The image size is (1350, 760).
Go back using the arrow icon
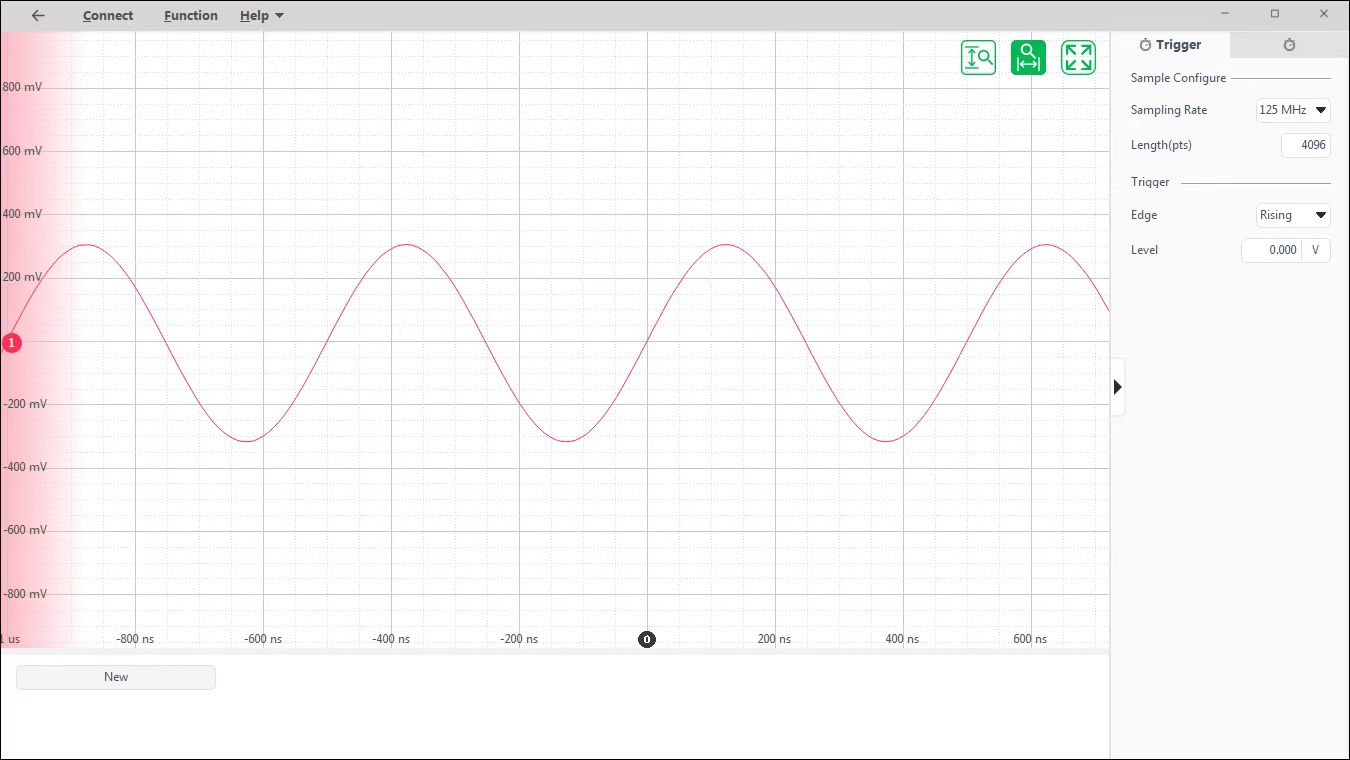[x=38, y=15]
